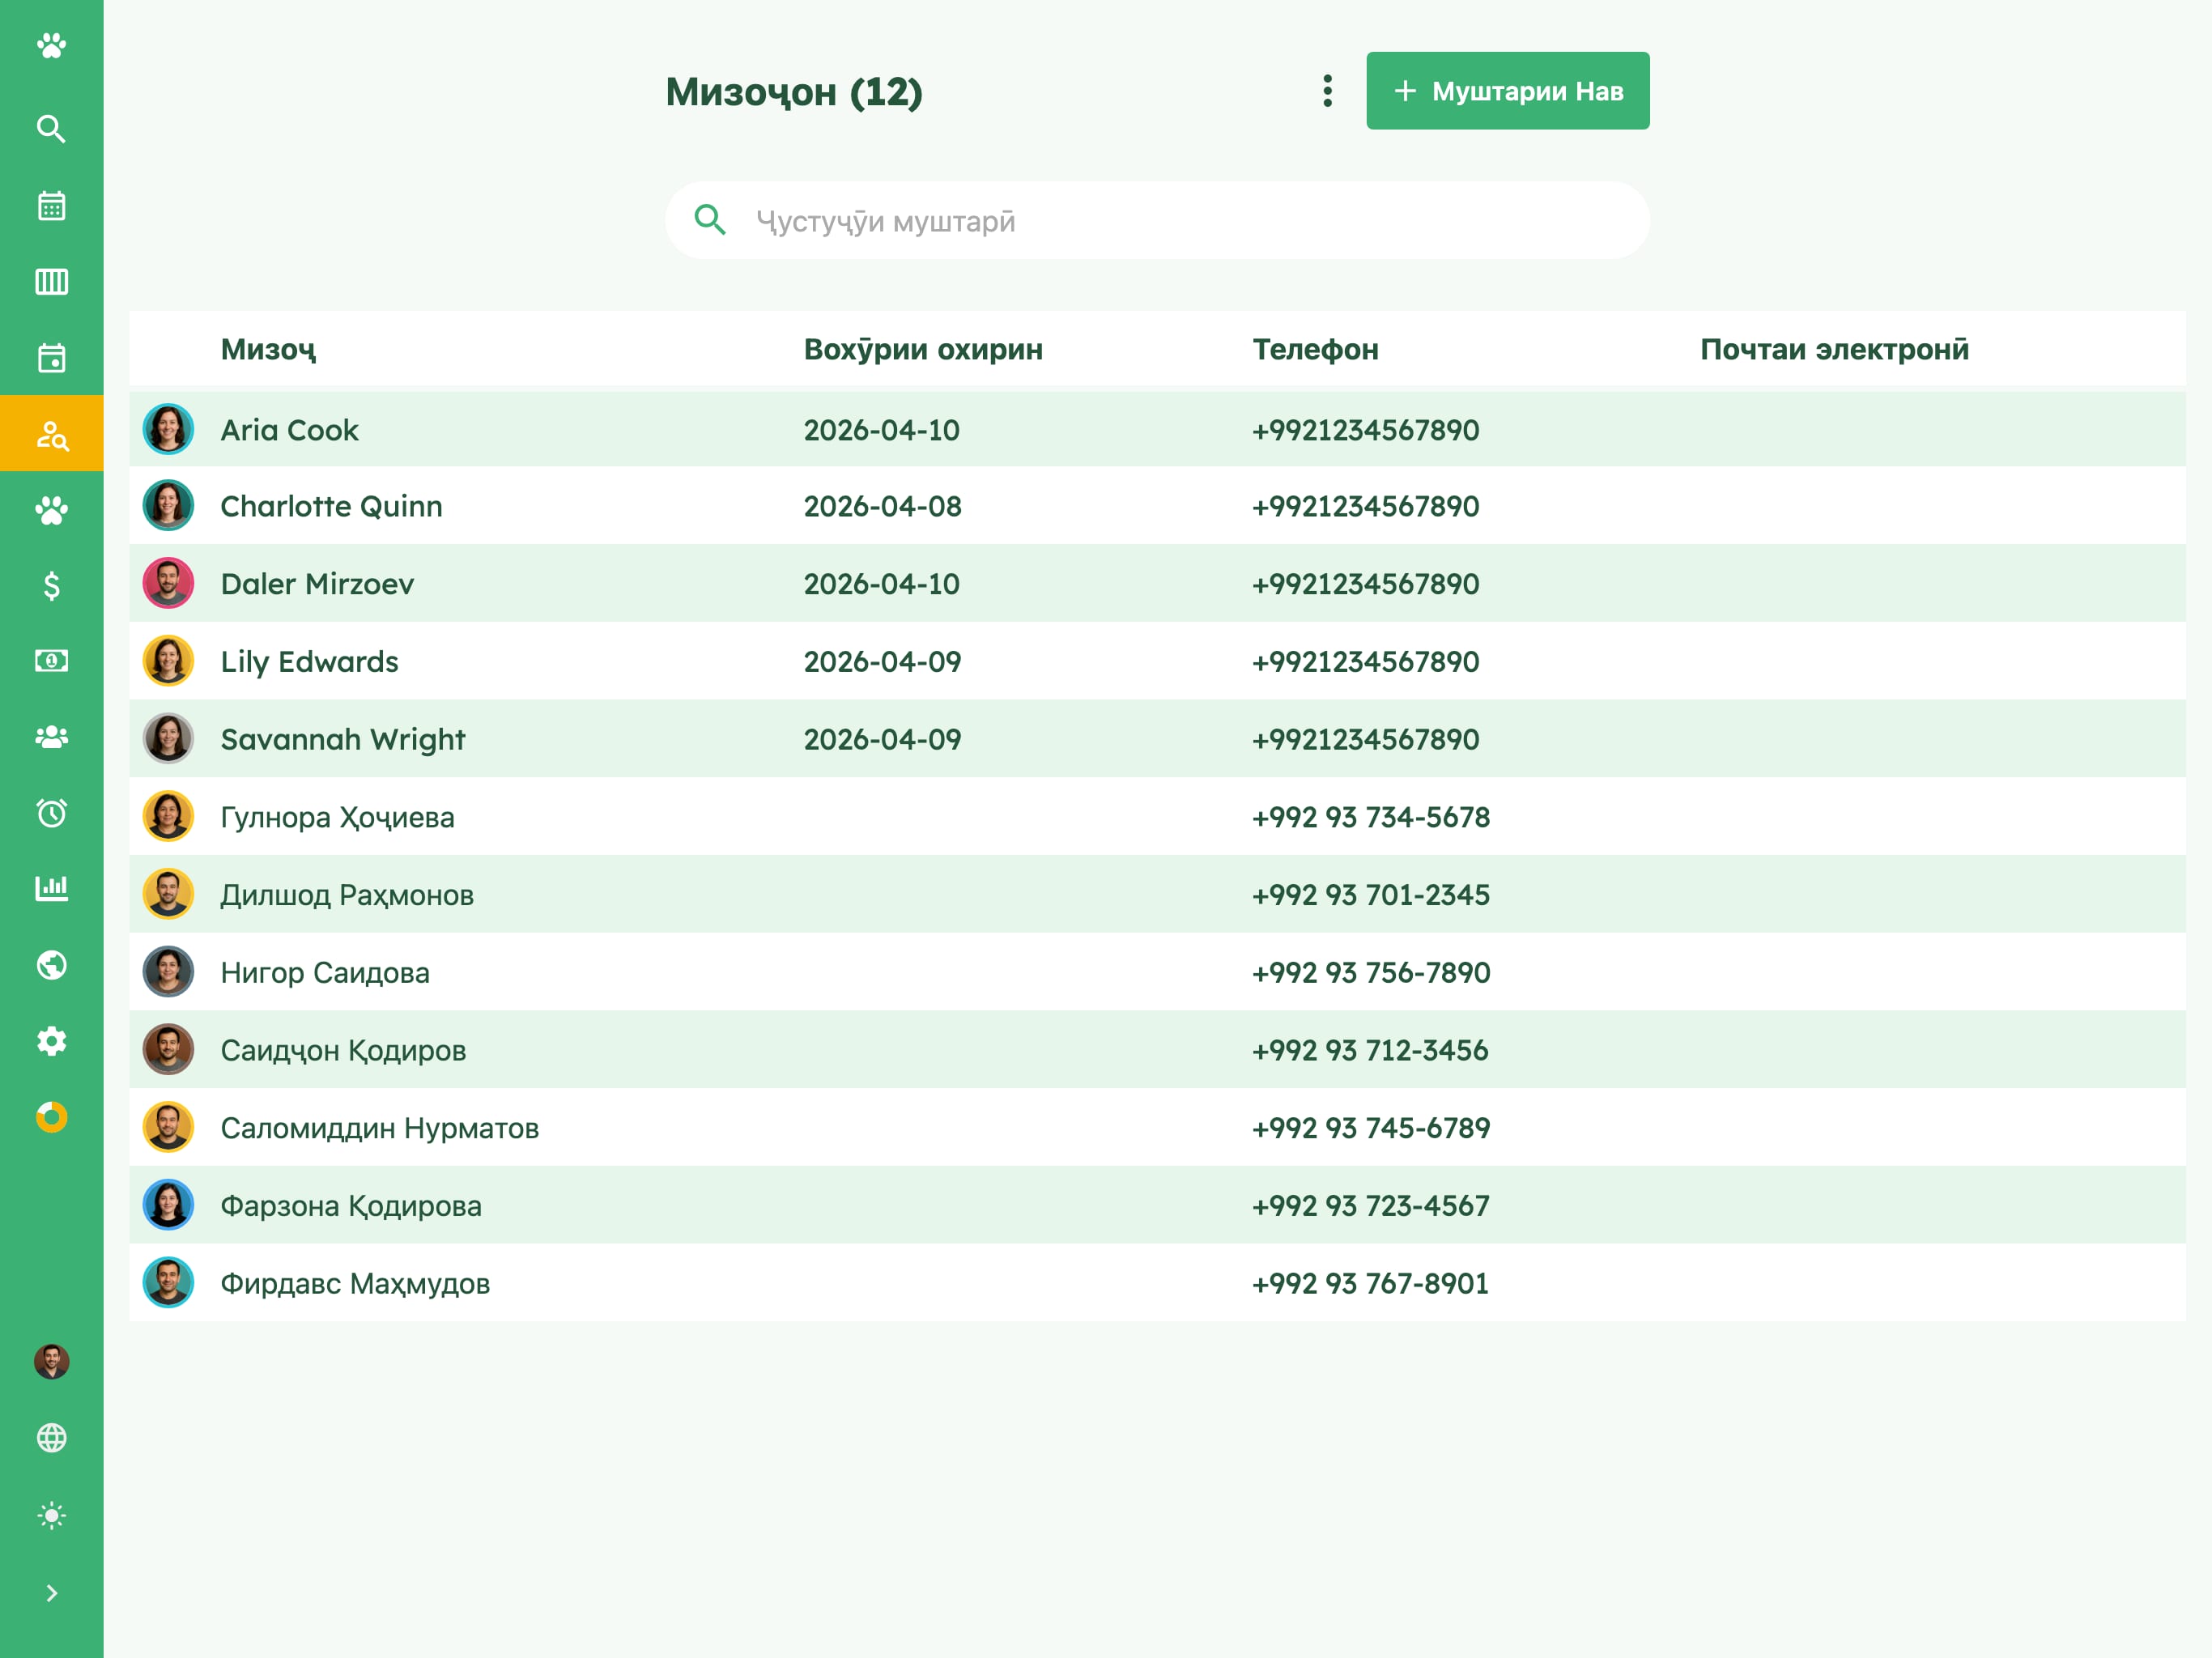Open the Дилшод Раҳмонов client row
This screenshot has width=2212, height=1658.
pyautogui.click(x=1157, y=895)
